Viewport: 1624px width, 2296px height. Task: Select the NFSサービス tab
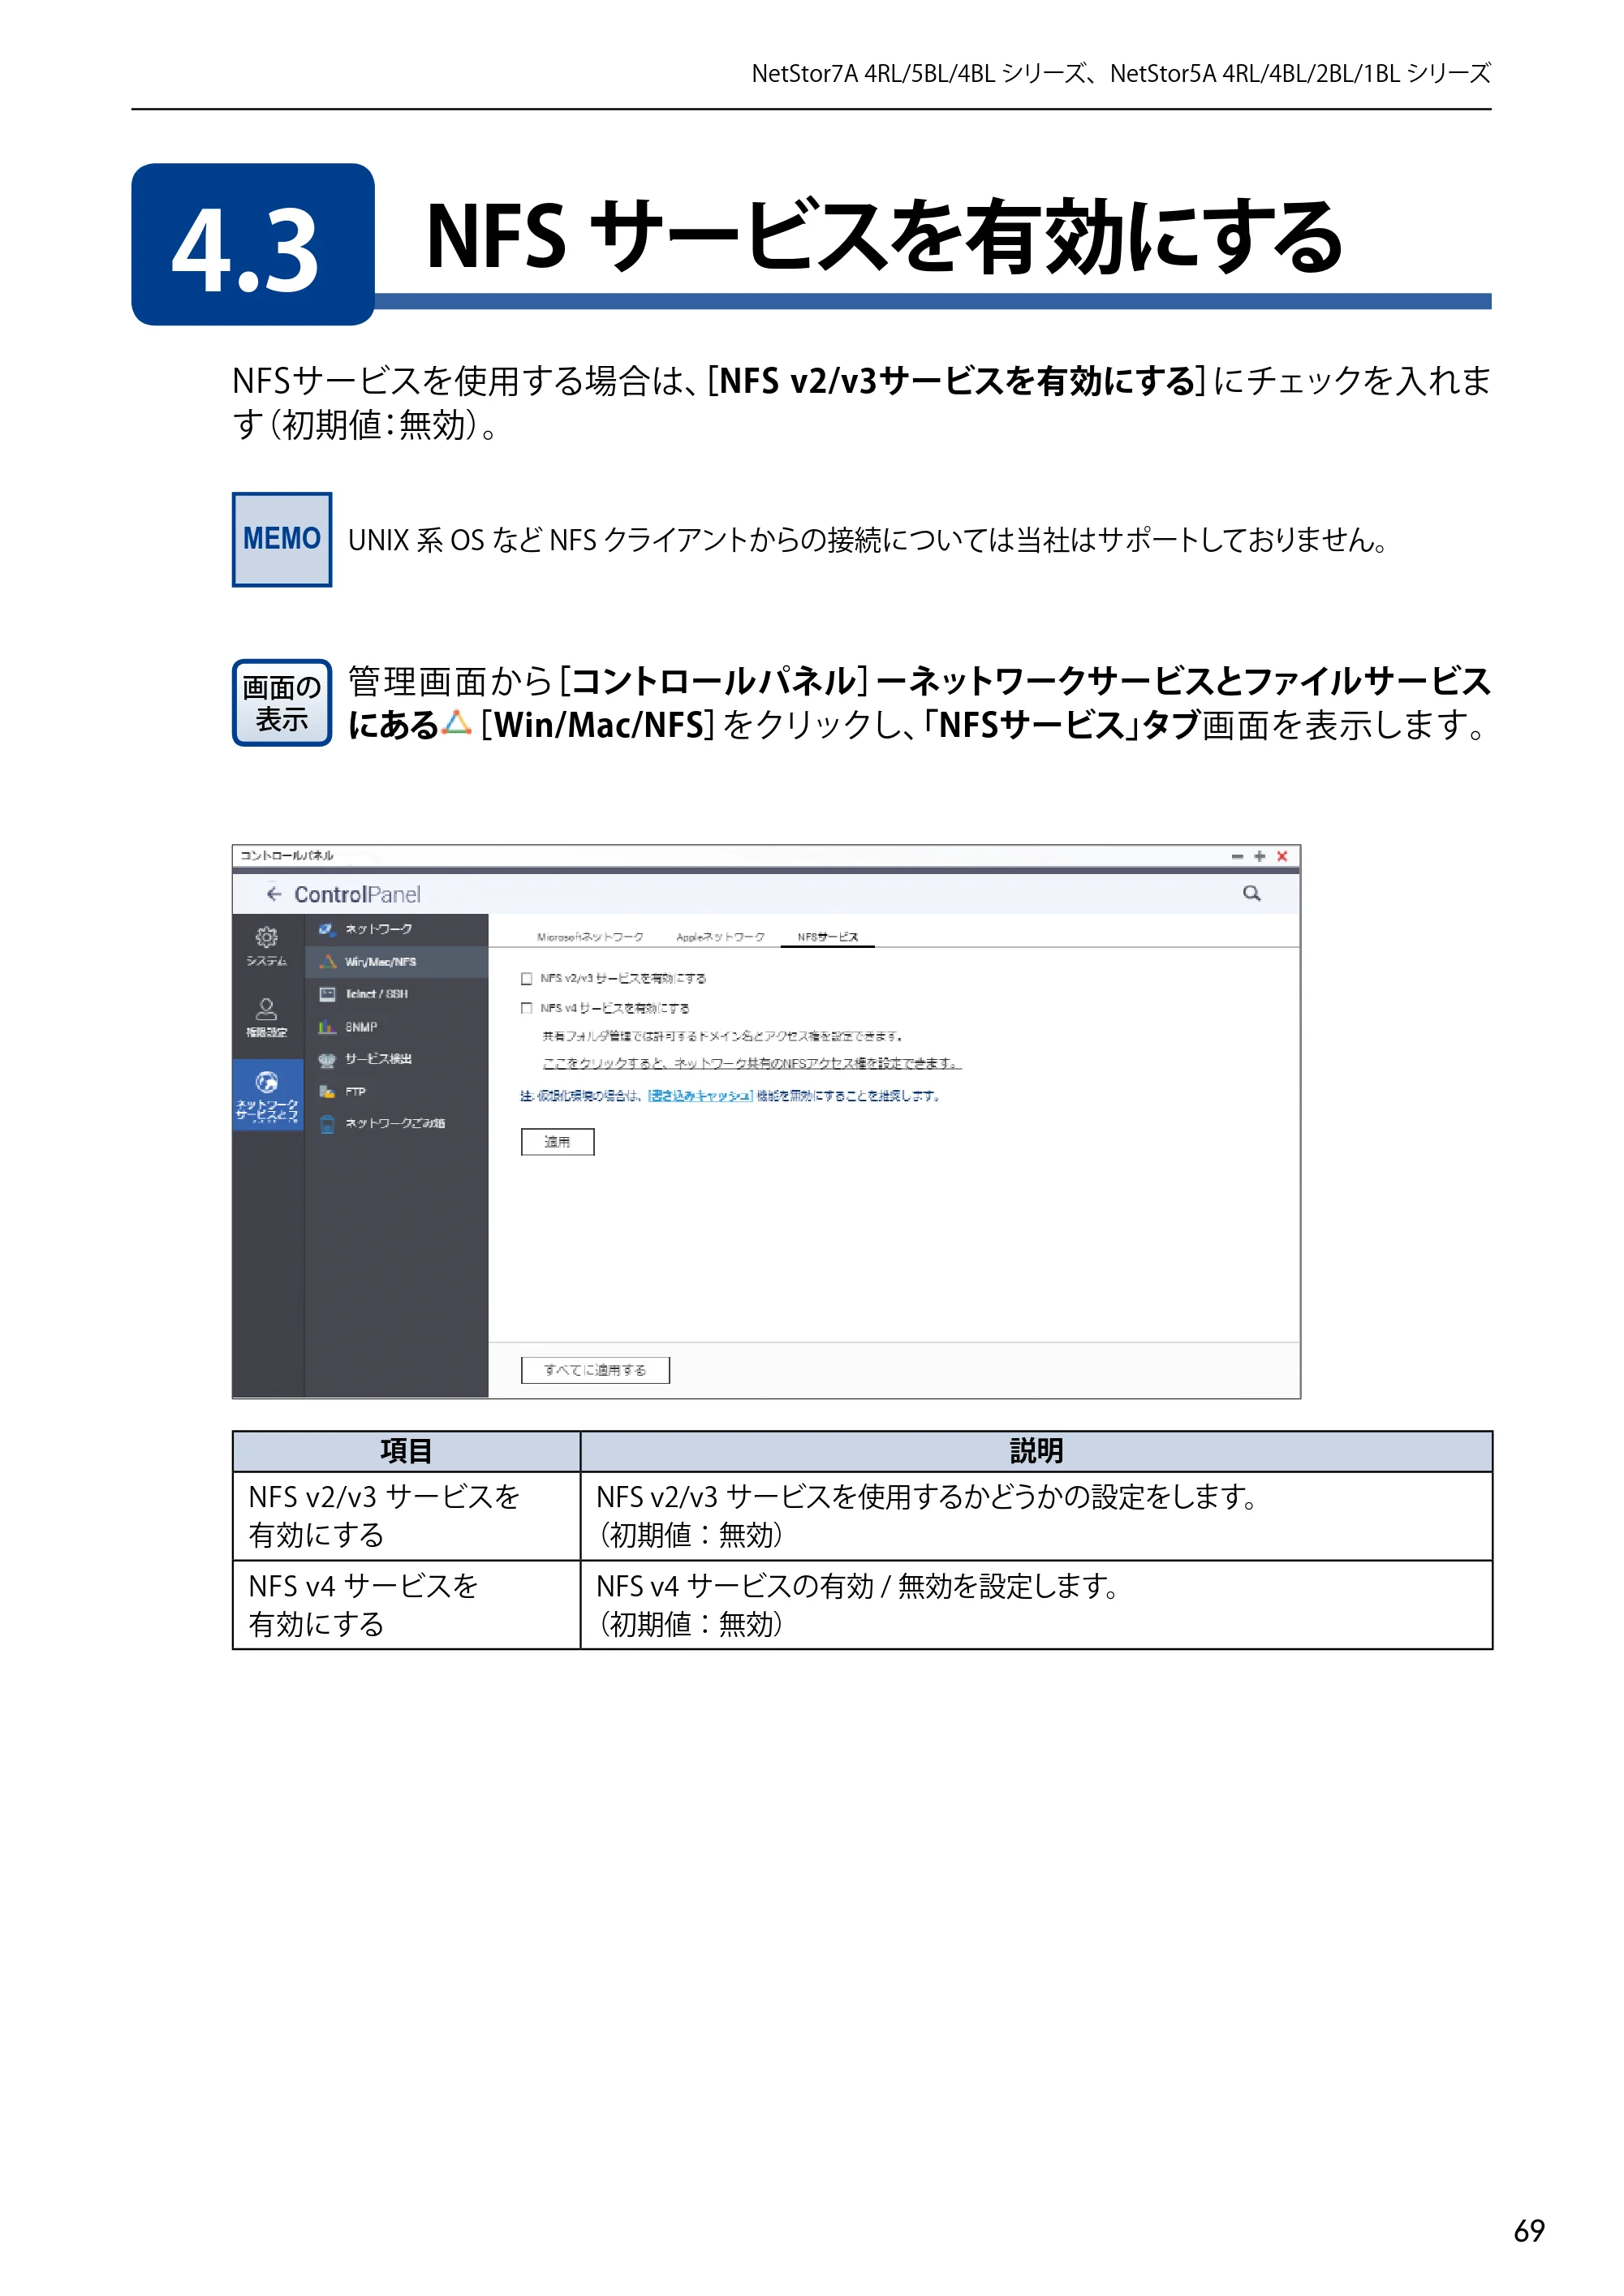point(827,937)
